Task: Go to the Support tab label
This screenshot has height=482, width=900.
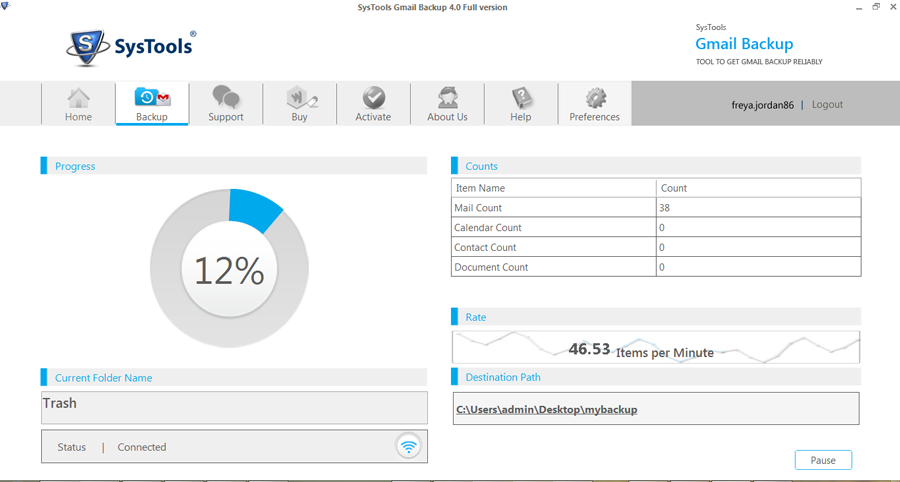Action: pos(226,116)
